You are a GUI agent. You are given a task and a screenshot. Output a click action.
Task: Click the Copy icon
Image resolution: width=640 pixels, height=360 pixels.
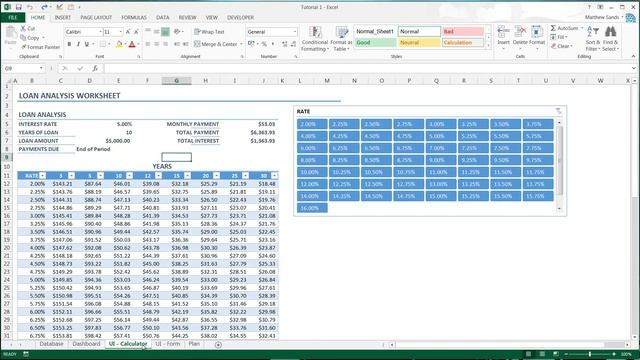pyautogui.click(x=23, y=38)
